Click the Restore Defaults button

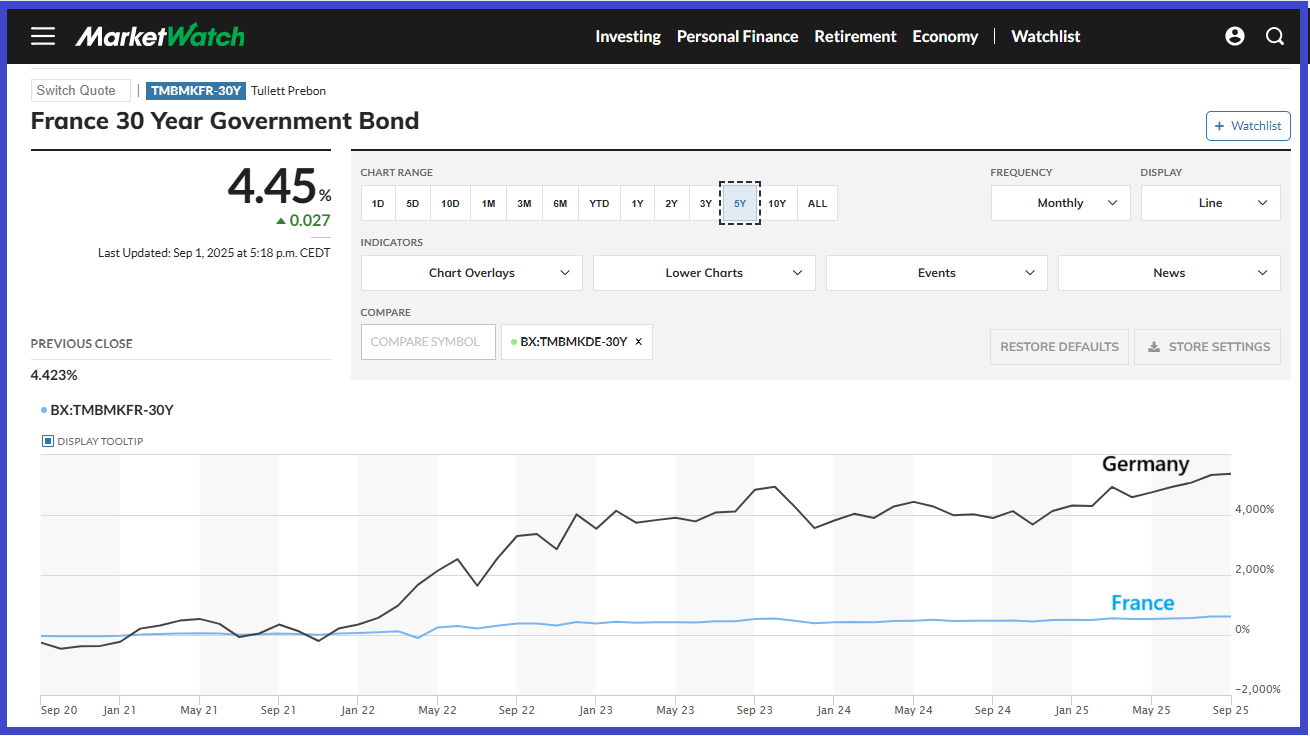[x=1059, y=347]
